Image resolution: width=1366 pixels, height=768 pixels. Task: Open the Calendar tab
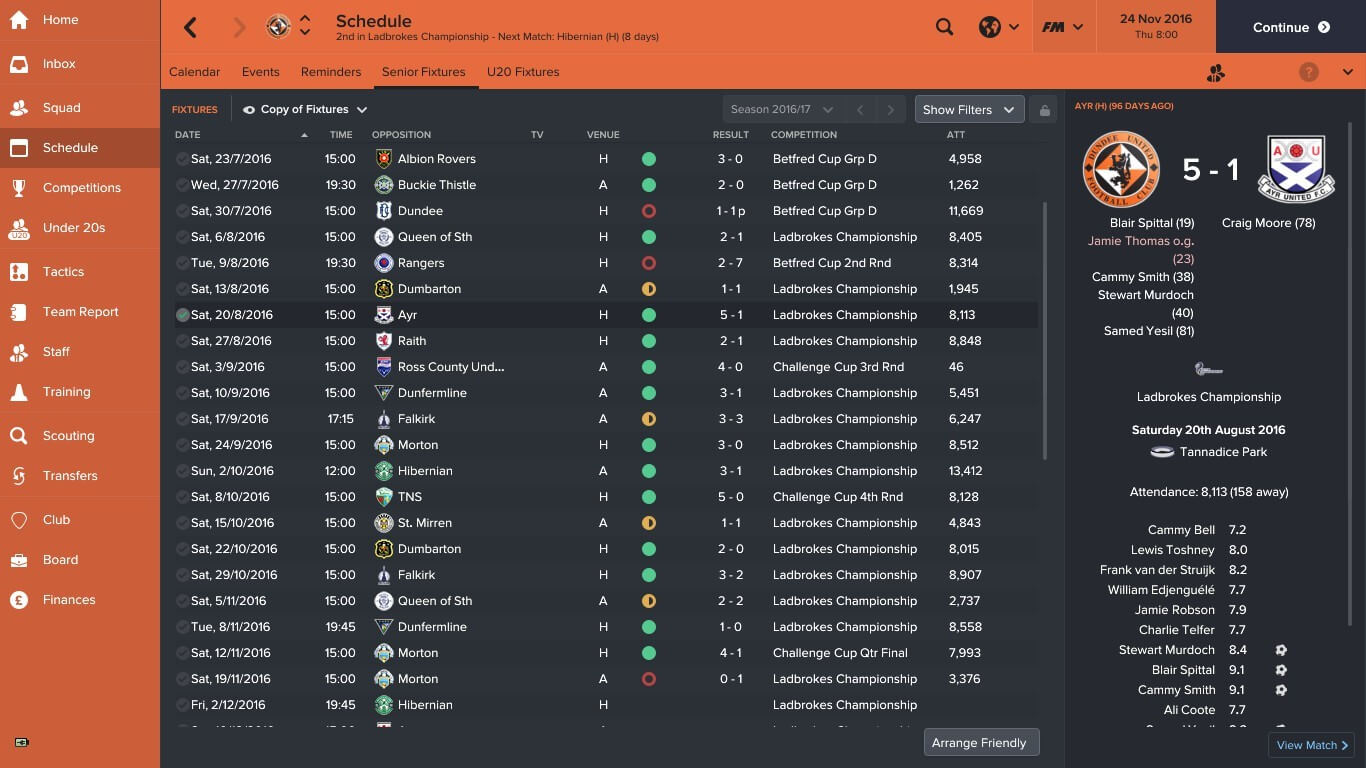tap(195, 72)
